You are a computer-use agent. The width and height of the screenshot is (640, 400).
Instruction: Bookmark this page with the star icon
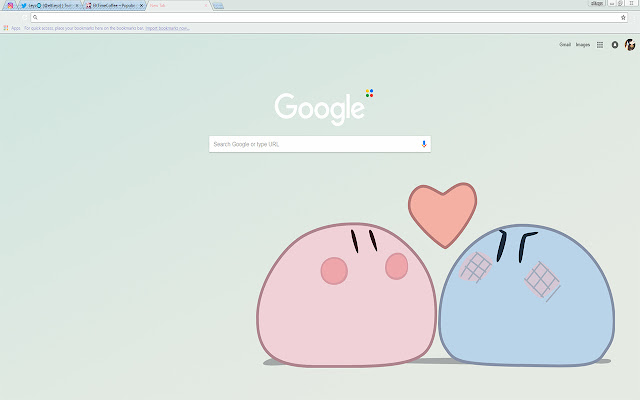pyautogui.click(x=623, y=17)
